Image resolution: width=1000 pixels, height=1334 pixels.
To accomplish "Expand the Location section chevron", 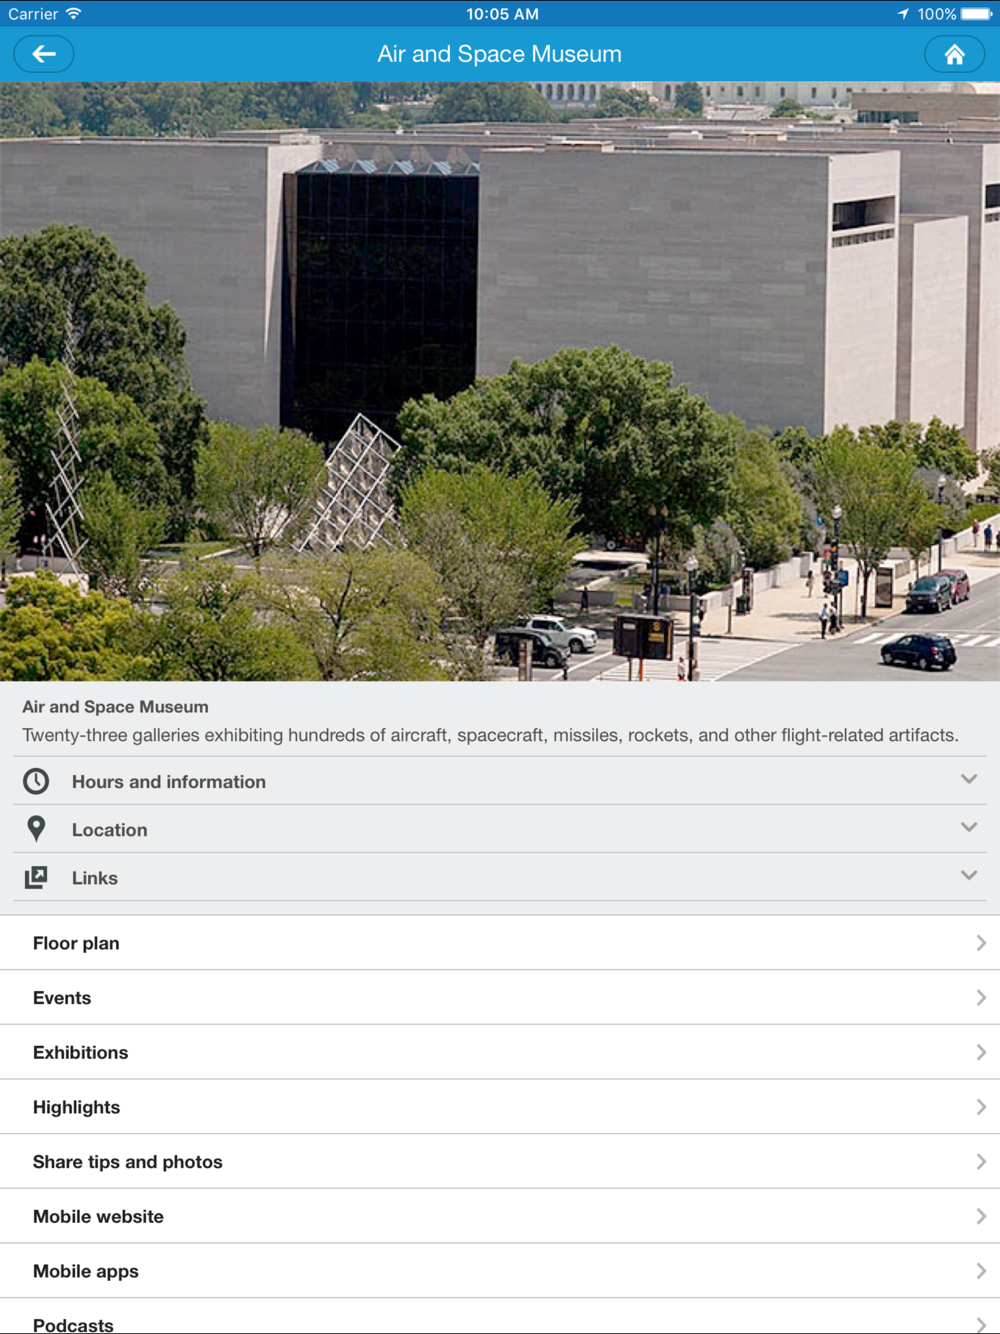I will tap(968, 827).
